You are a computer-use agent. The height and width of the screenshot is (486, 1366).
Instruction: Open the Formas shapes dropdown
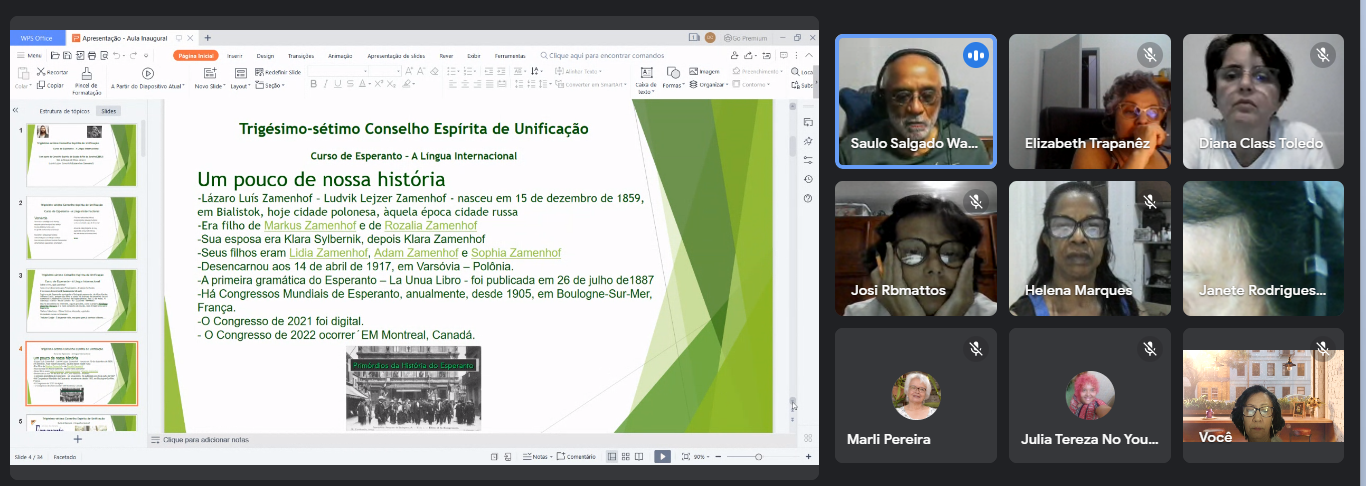pos(673,86)
